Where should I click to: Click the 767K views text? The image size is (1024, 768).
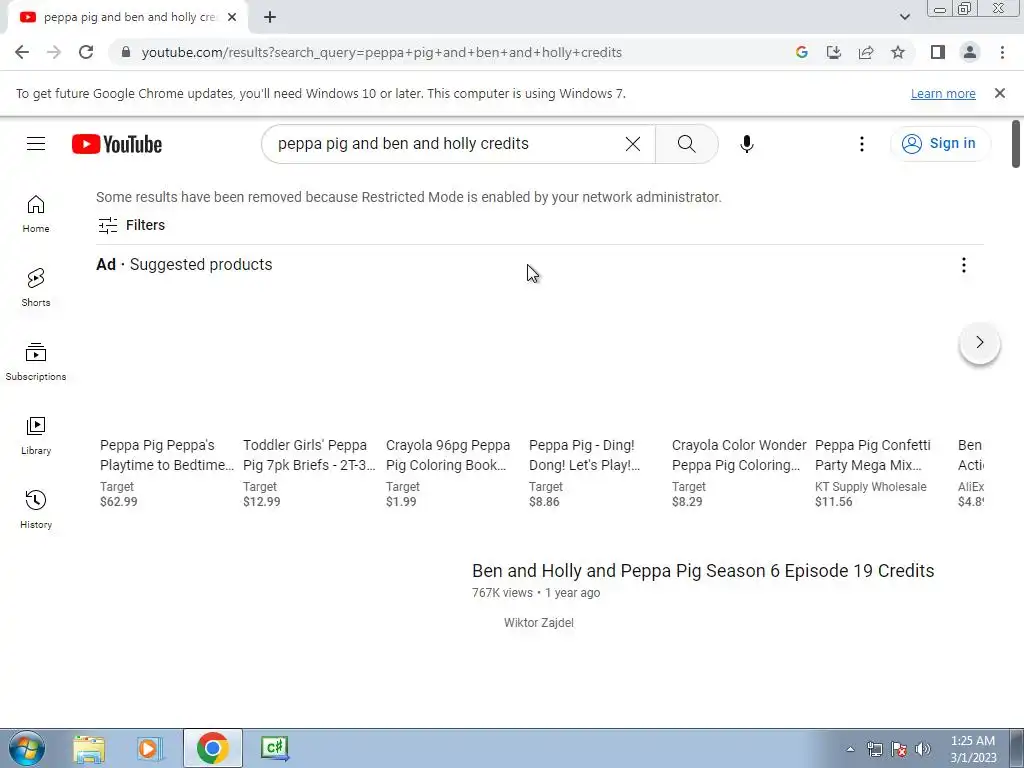coord(502,593)
